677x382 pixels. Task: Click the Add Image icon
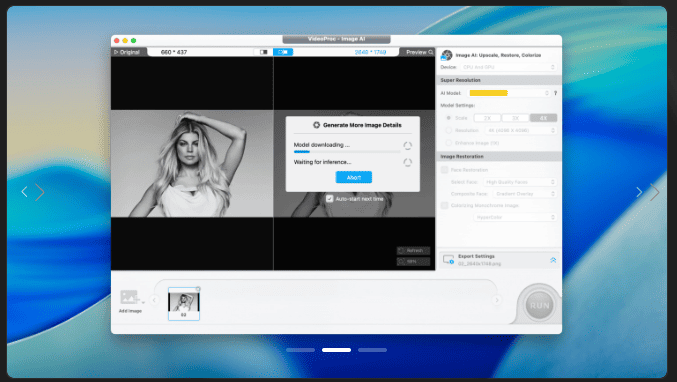pyautogui.click(x=130, y=297)
